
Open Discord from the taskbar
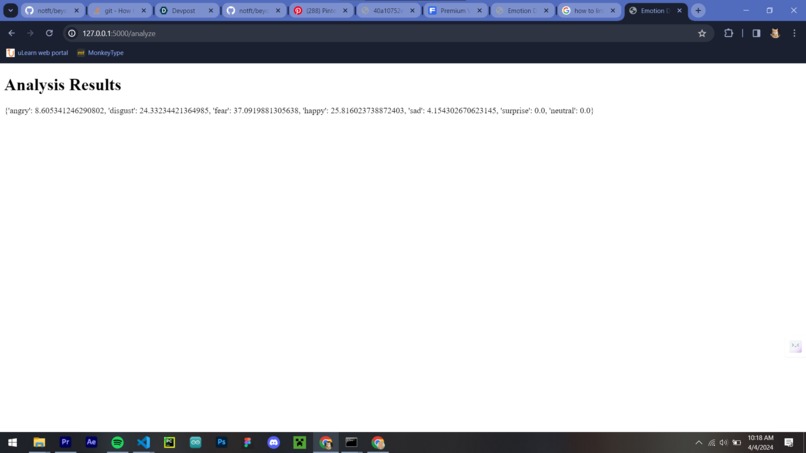coord(273,442)
